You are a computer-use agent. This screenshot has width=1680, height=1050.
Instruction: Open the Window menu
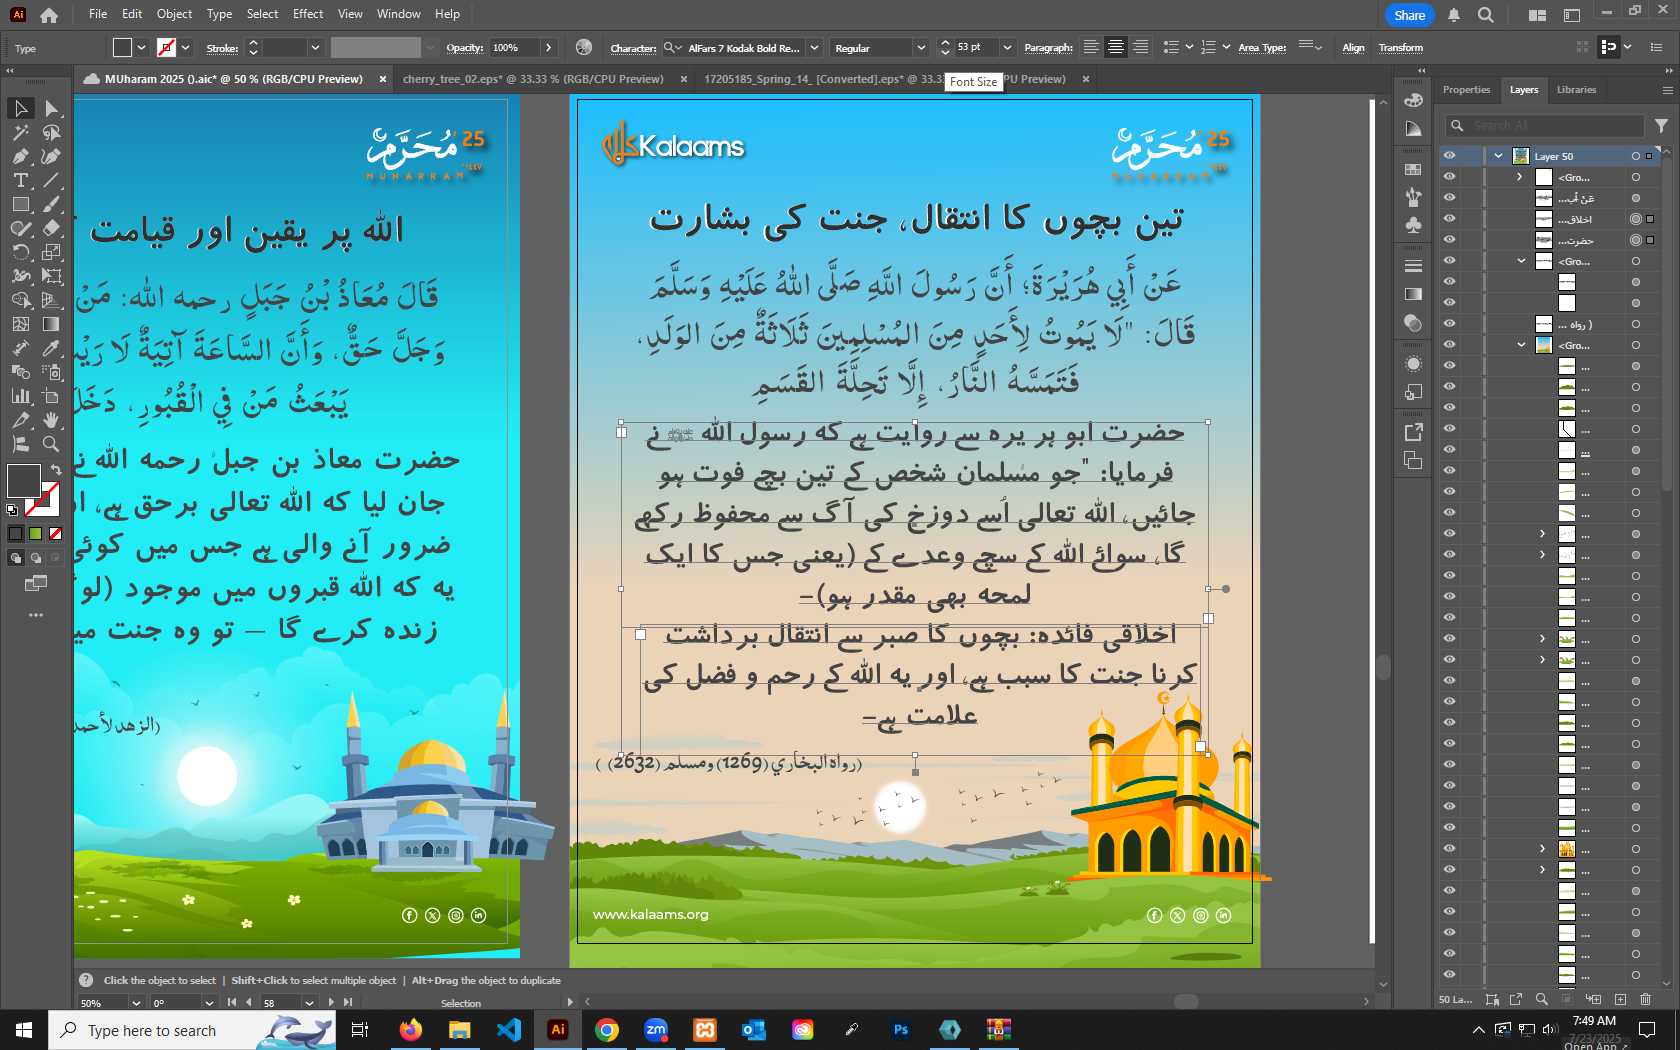tap(399, 14)
